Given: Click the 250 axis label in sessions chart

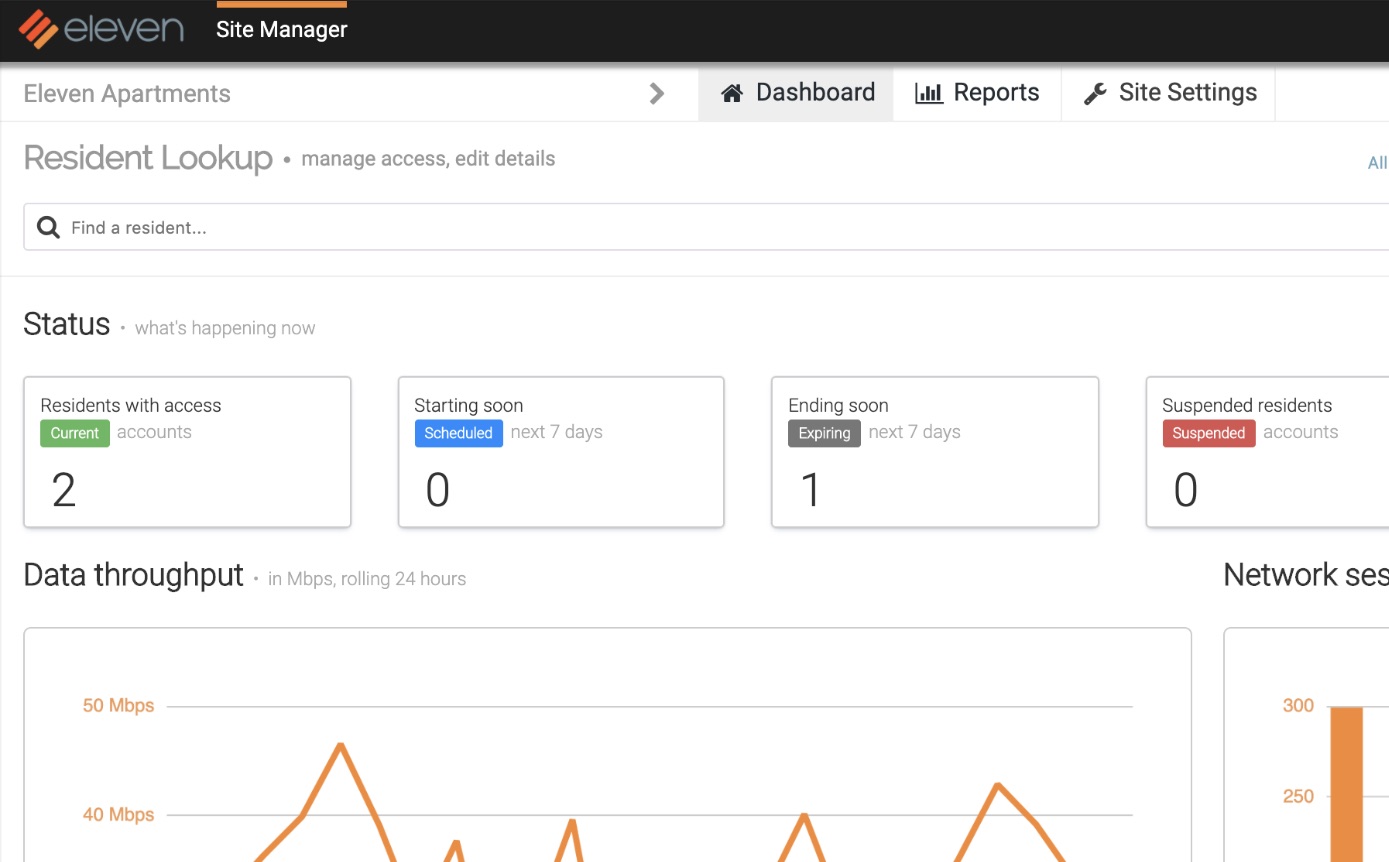Looking at the screenshot, I should pyautogui.click(x=1298, y=796).
